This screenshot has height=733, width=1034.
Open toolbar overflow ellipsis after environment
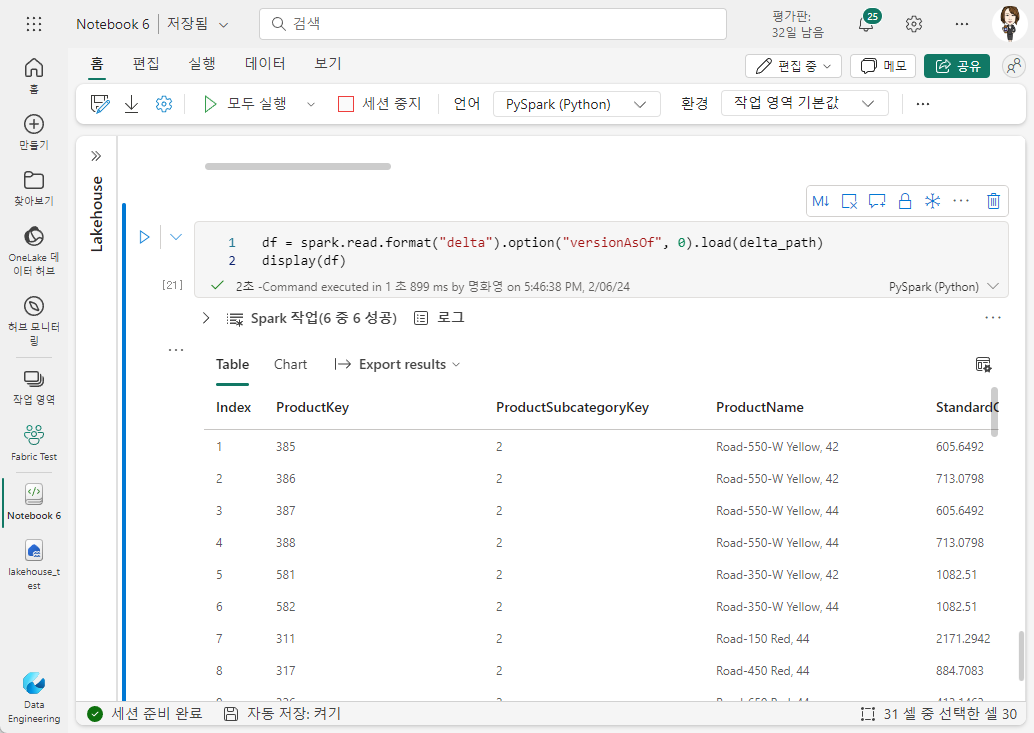(x=923, y=104)
